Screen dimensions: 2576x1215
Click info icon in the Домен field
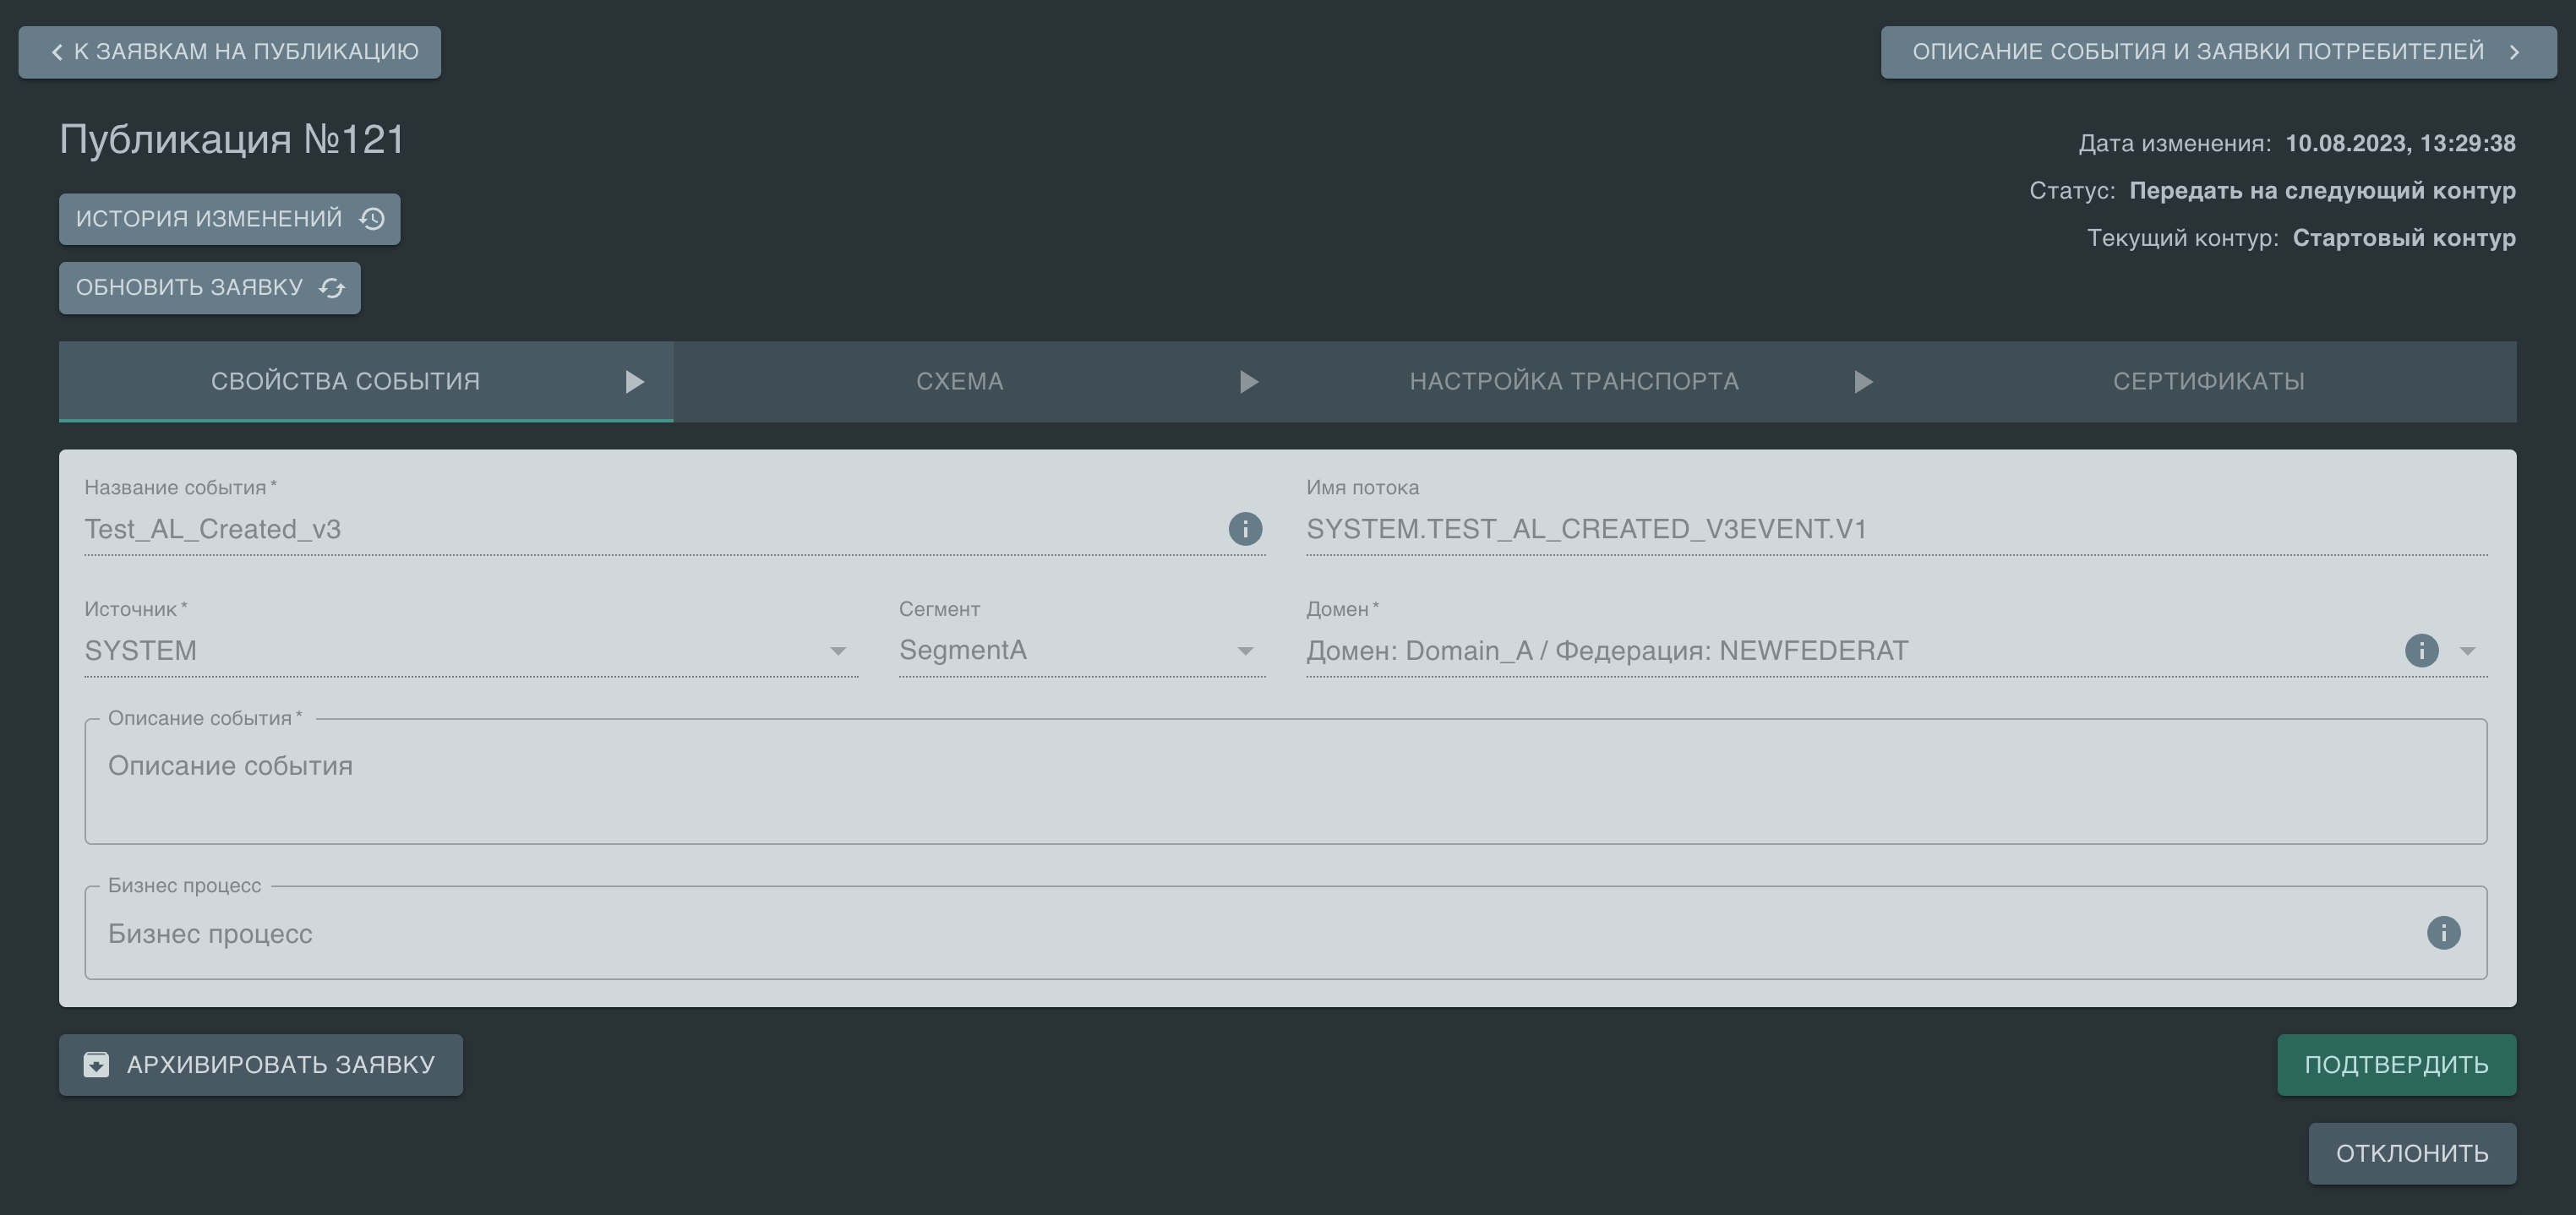[2421, 651]
